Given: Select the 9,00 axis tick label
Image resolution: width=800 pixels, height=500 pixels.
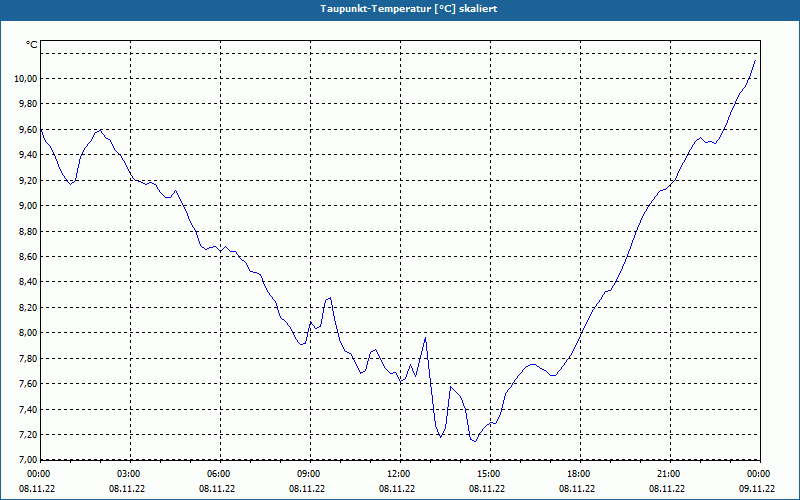Looking at the screenshot, I should click(x=28, y=206).
